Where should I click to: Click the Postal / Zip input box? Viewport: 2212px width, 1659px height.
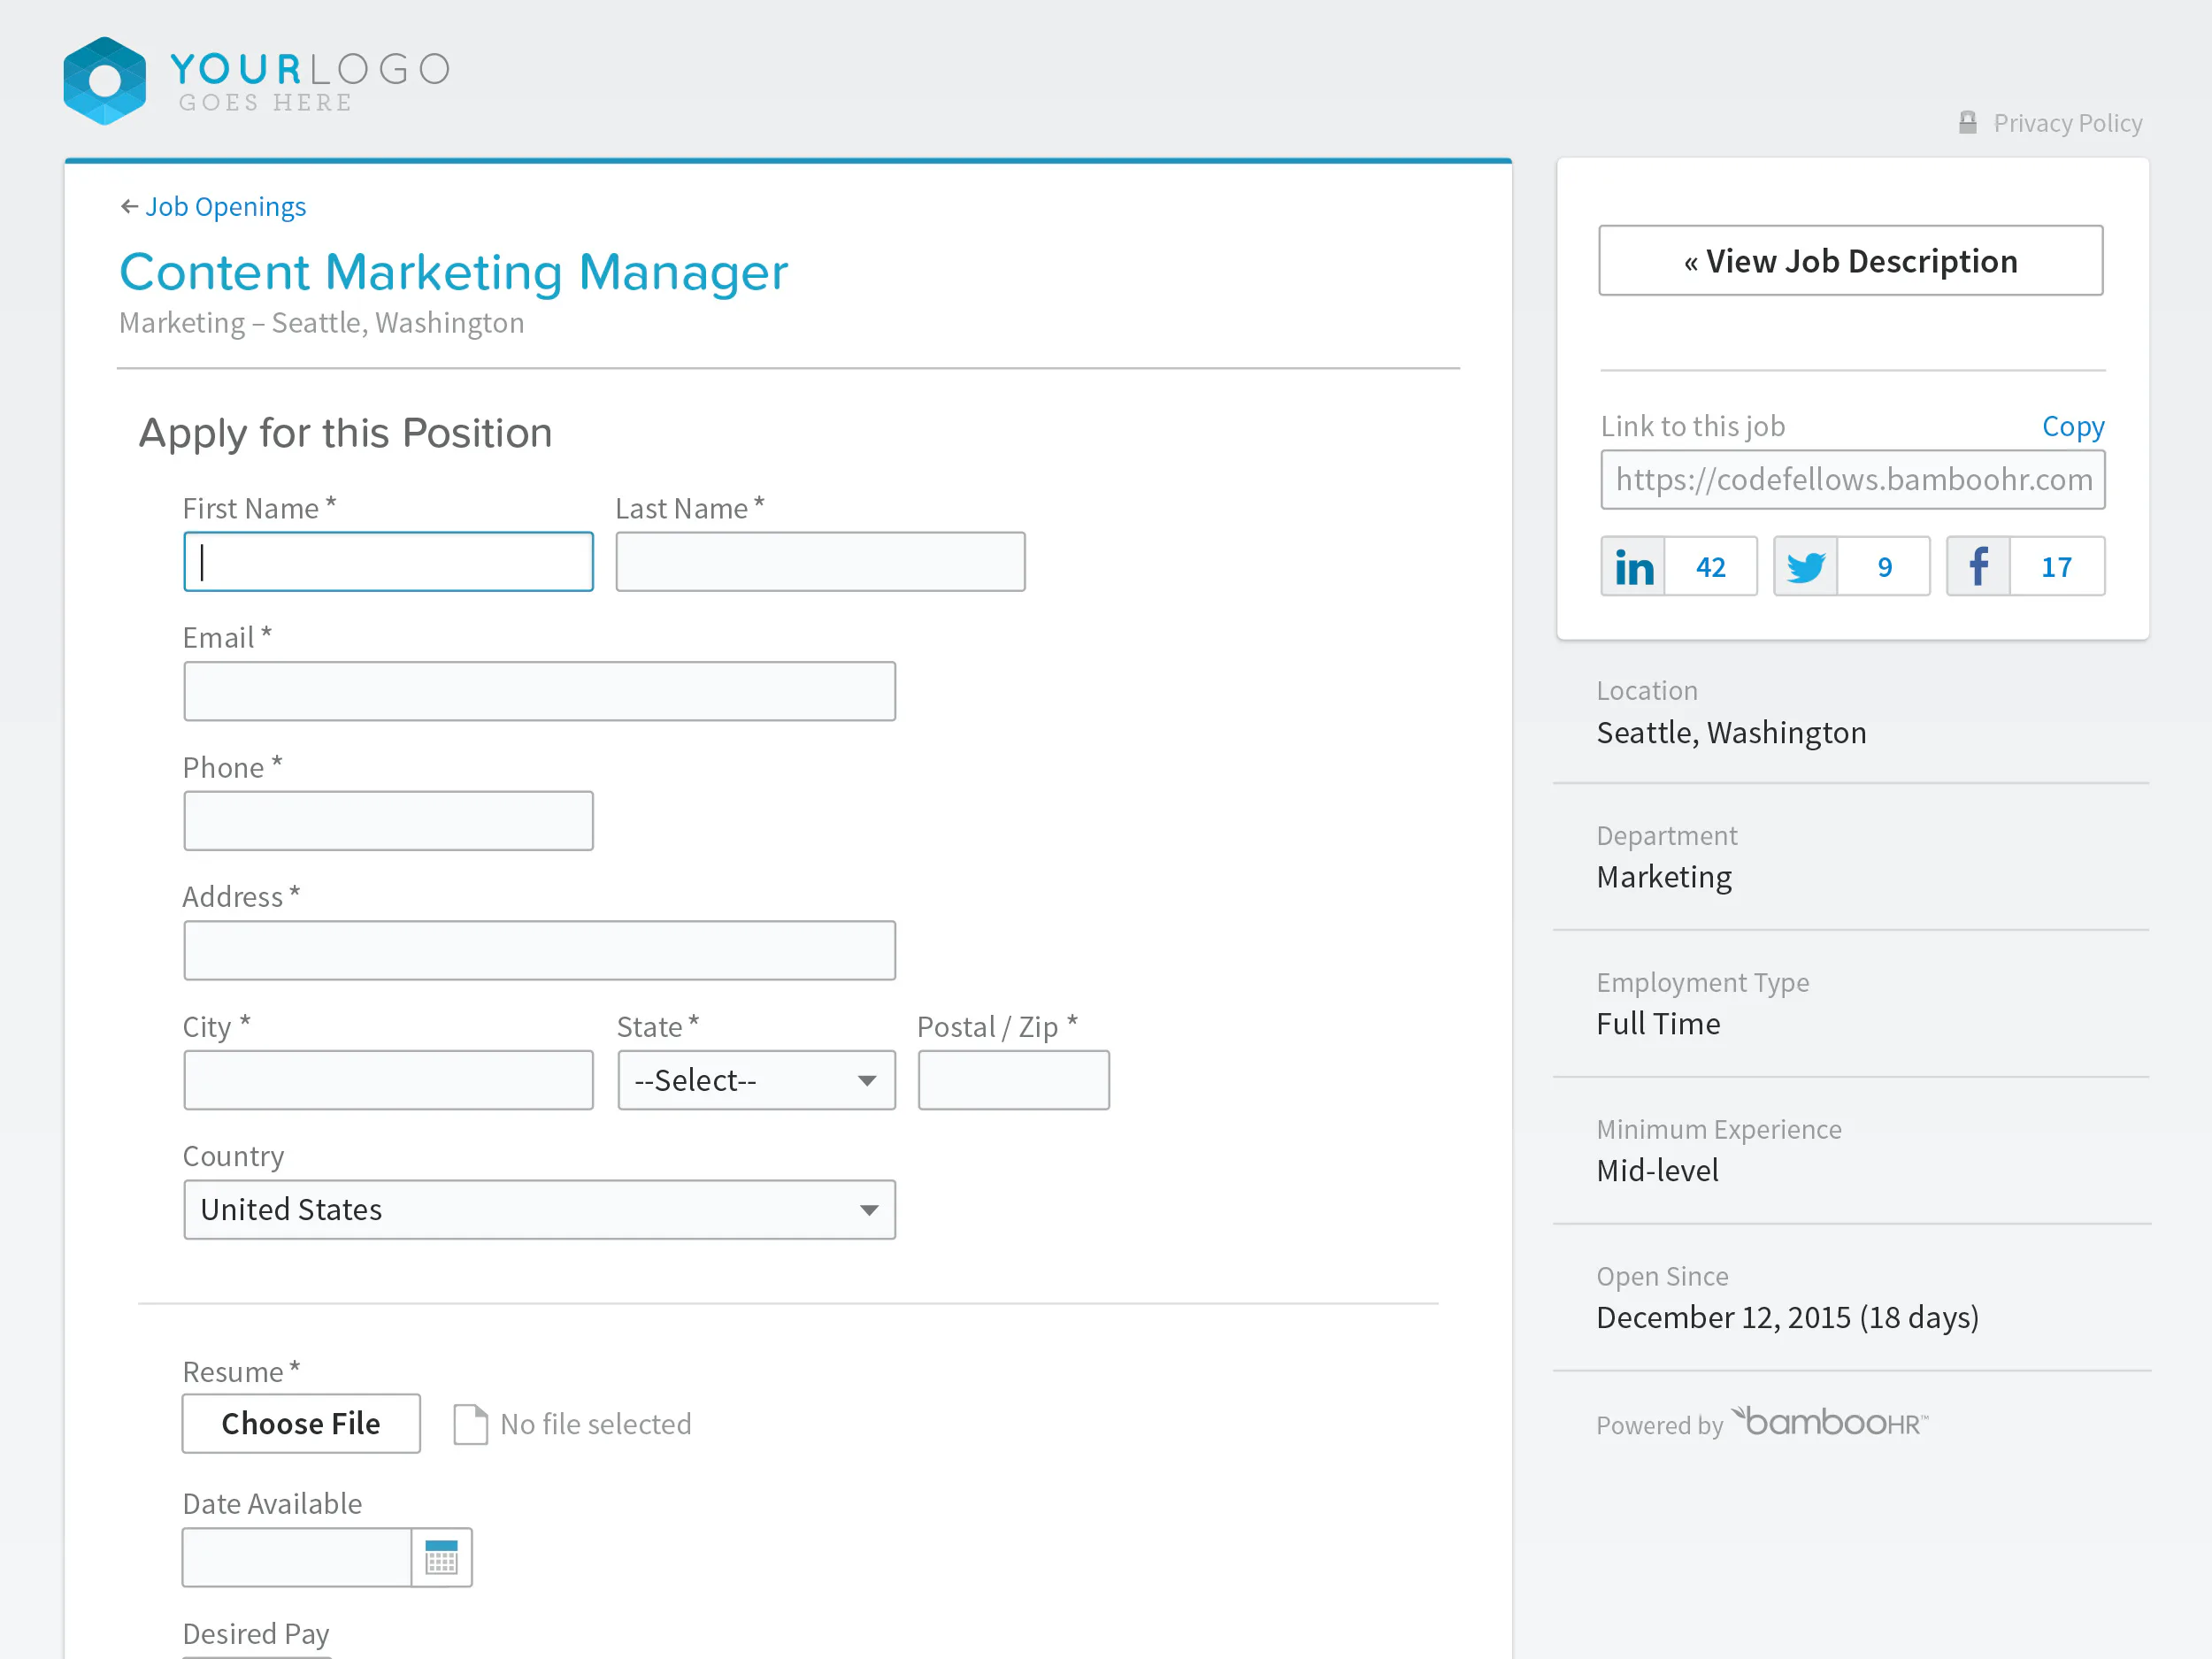click(x=1014, y=1080)
